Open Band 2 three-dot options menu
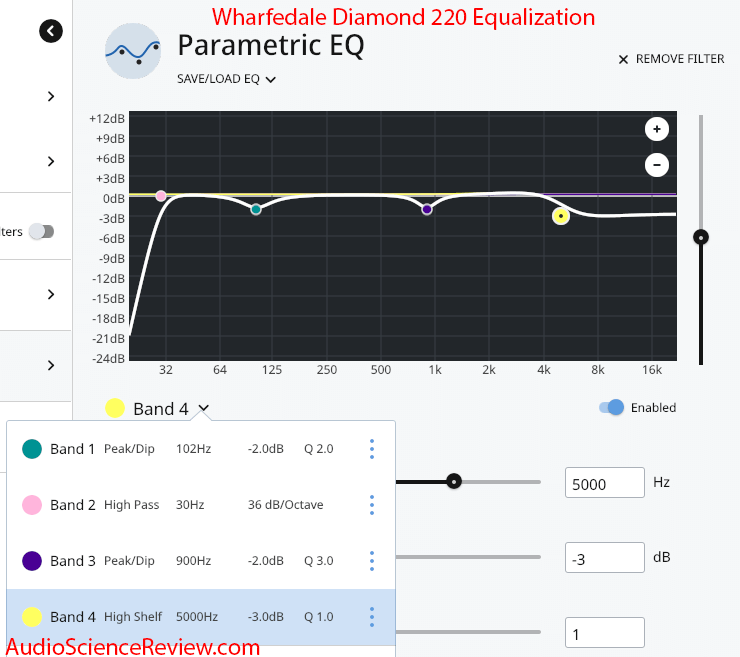 coord(372,505)
